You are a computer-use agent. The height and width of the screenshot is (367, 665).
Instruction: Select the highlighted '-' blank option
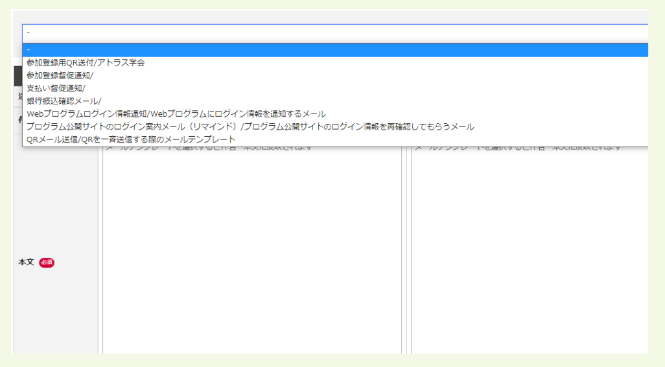[x=335, y=50]
